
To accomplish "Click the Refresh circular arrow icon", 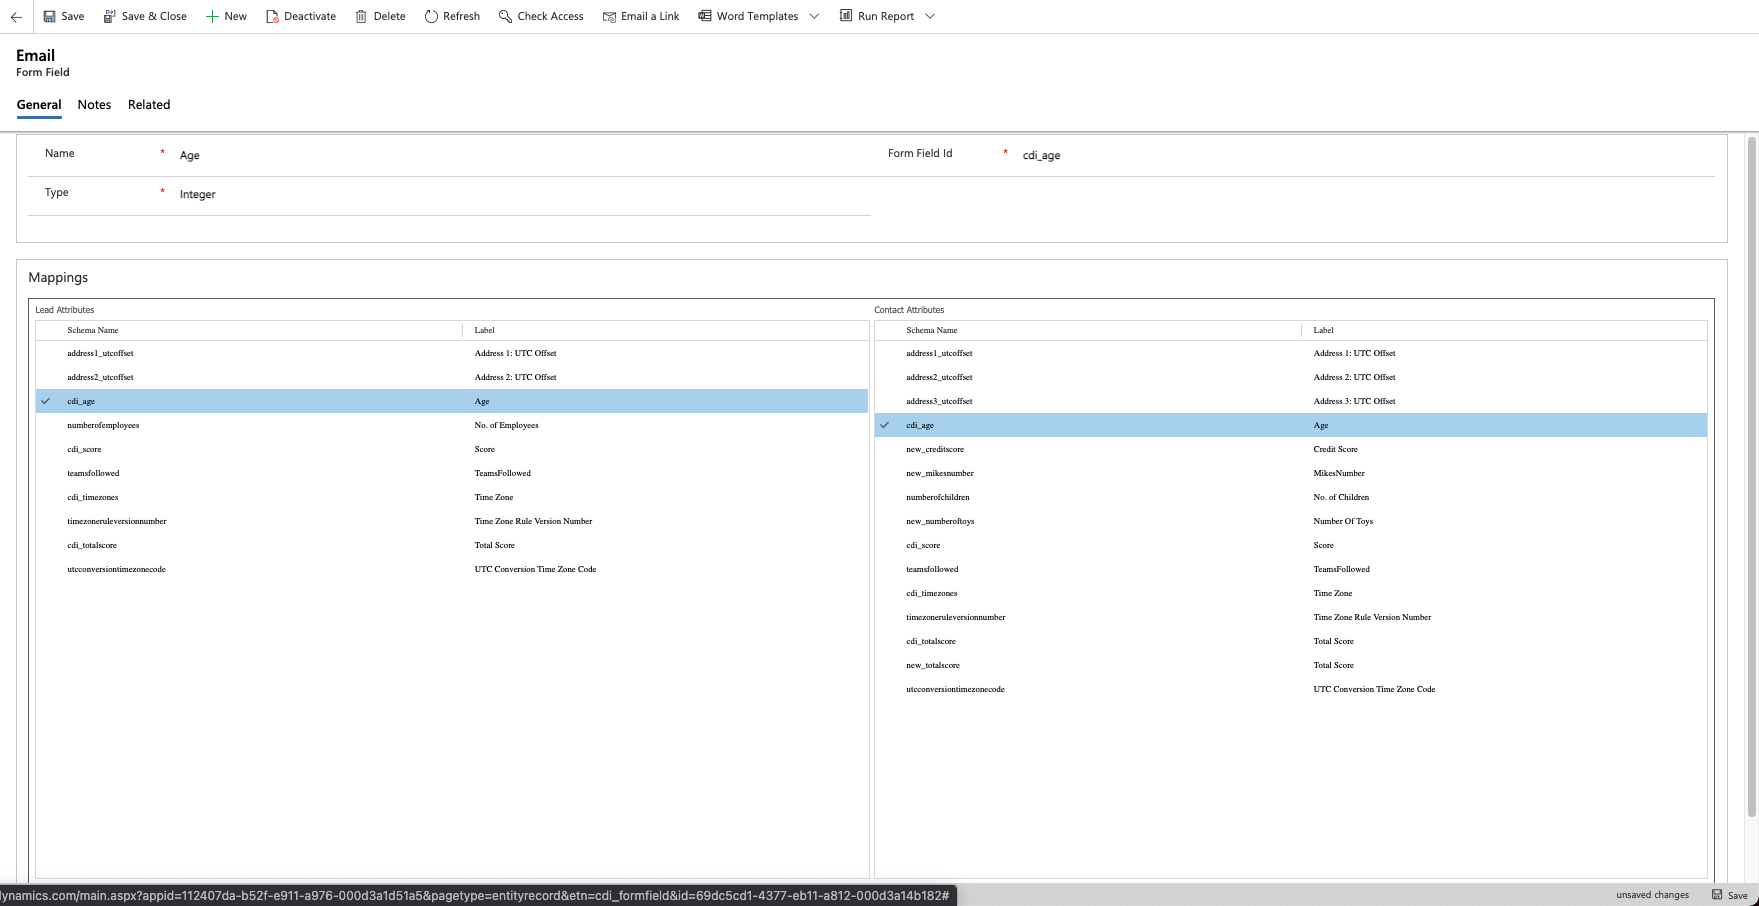I will [x=431, y=16].
